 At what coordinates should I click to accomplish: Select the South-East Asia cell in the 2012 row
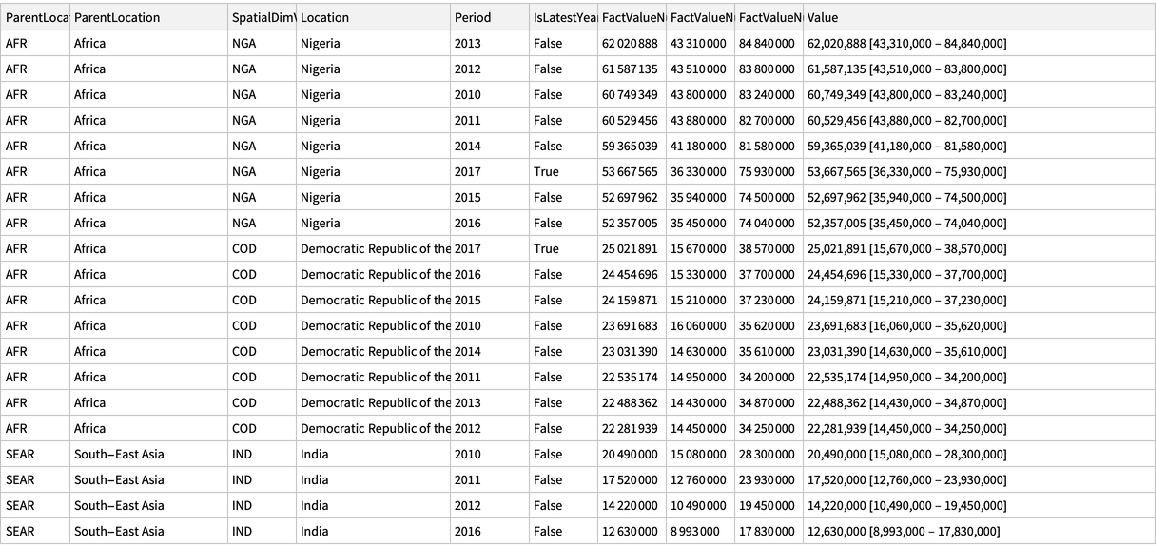coord(119,505)
